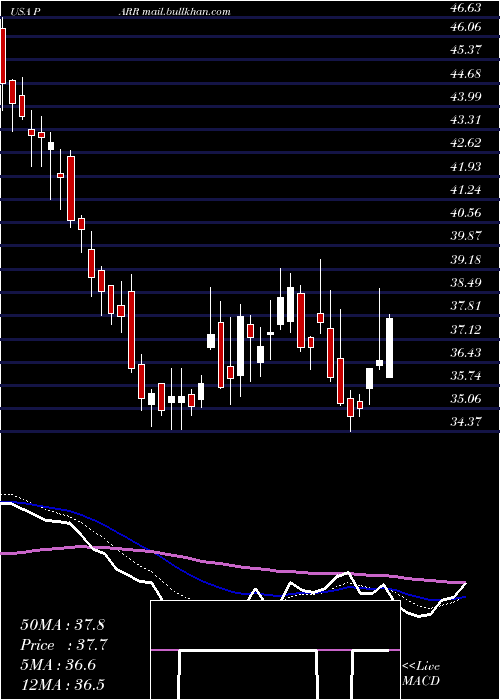Image resolution: width=500 pixels, height=700 pixels.
Task: Click the 41.24 price axis label
Action: (468, 190)
